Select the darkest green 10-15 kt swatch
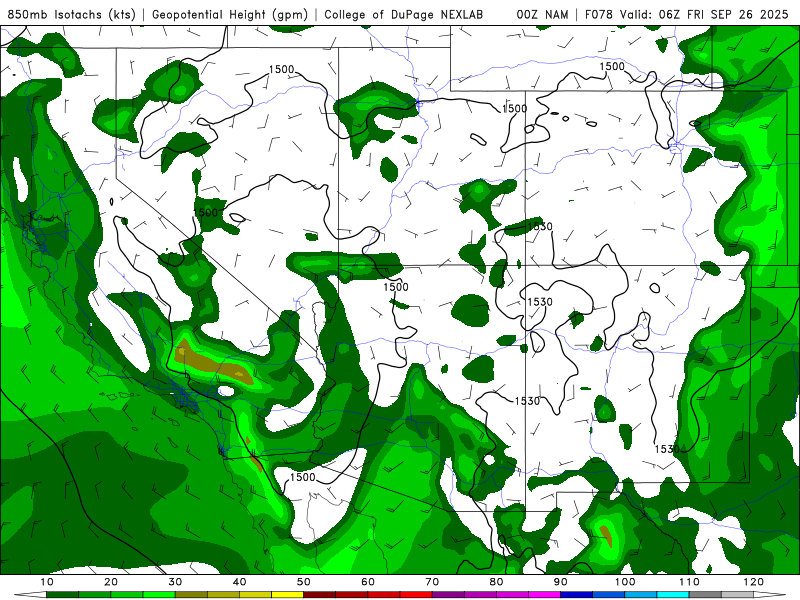This screenshot has height=600, width=800. 62,595
